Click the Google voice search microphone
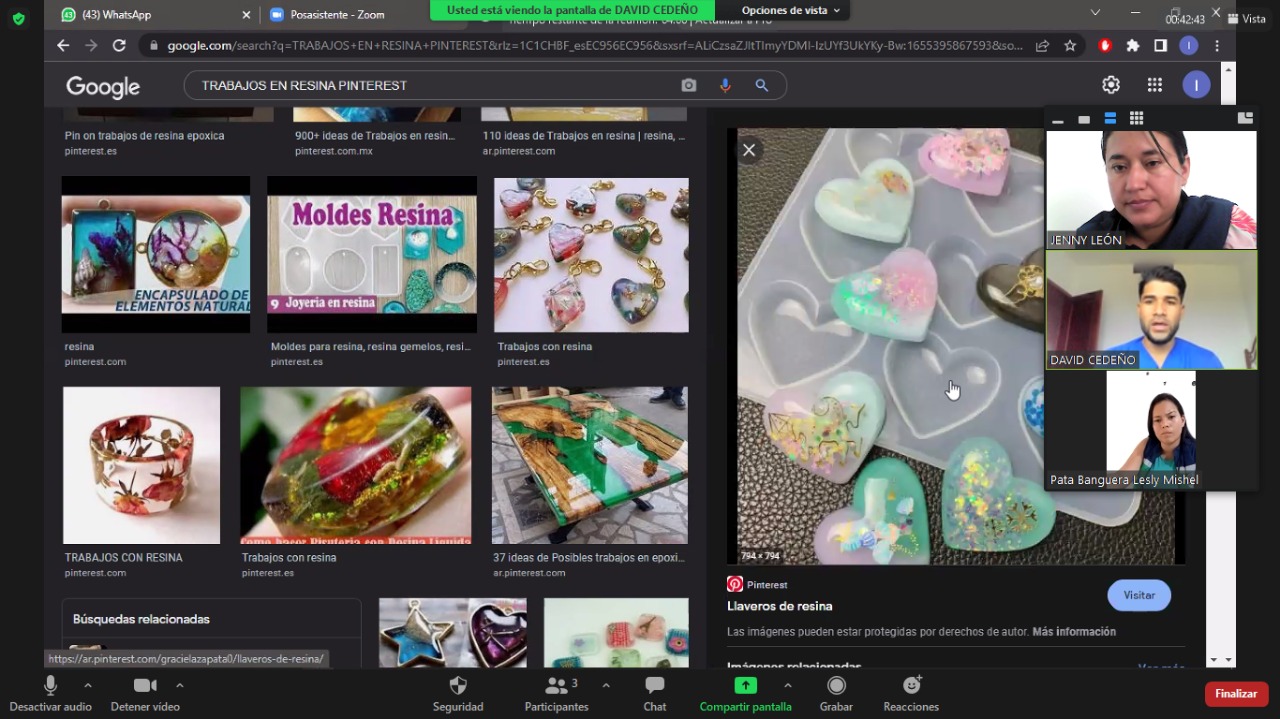1280x719 pixels. click(725, 86)
